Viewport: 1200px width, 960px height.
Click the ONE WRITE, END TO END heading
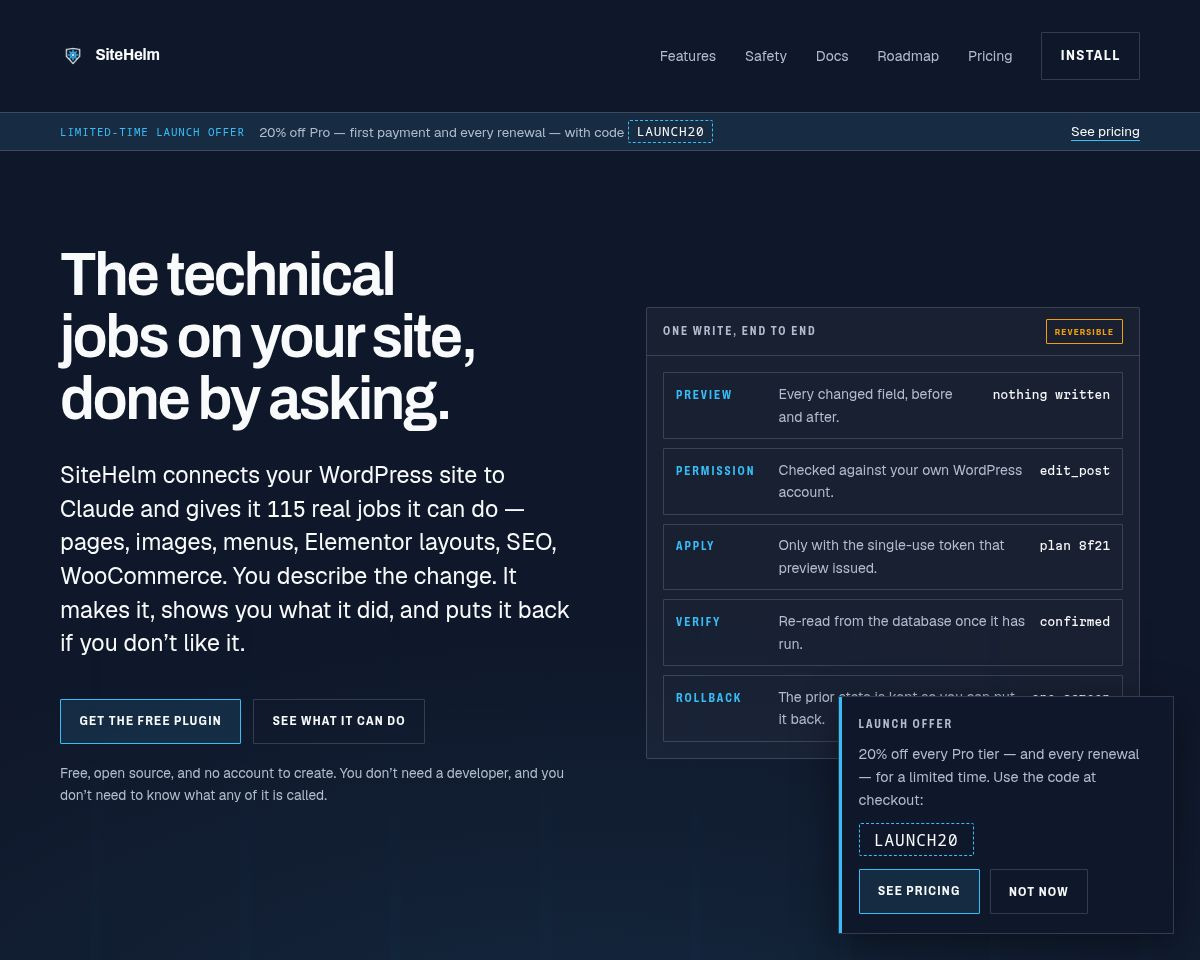739,331
